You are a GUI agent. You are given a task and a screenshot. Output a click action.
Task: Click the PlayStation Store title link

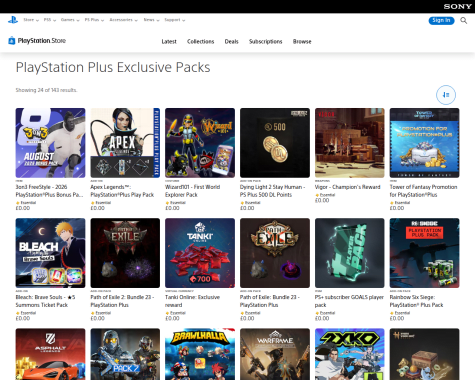[x=42, y=41]
